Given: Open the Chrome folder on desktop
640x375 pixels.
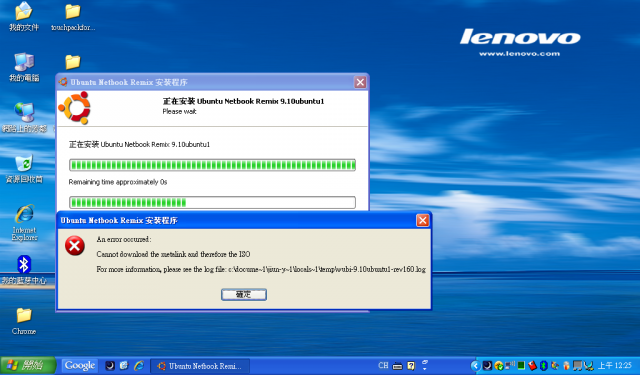Looking at the screenshot, I should click(x=24, y=321).
